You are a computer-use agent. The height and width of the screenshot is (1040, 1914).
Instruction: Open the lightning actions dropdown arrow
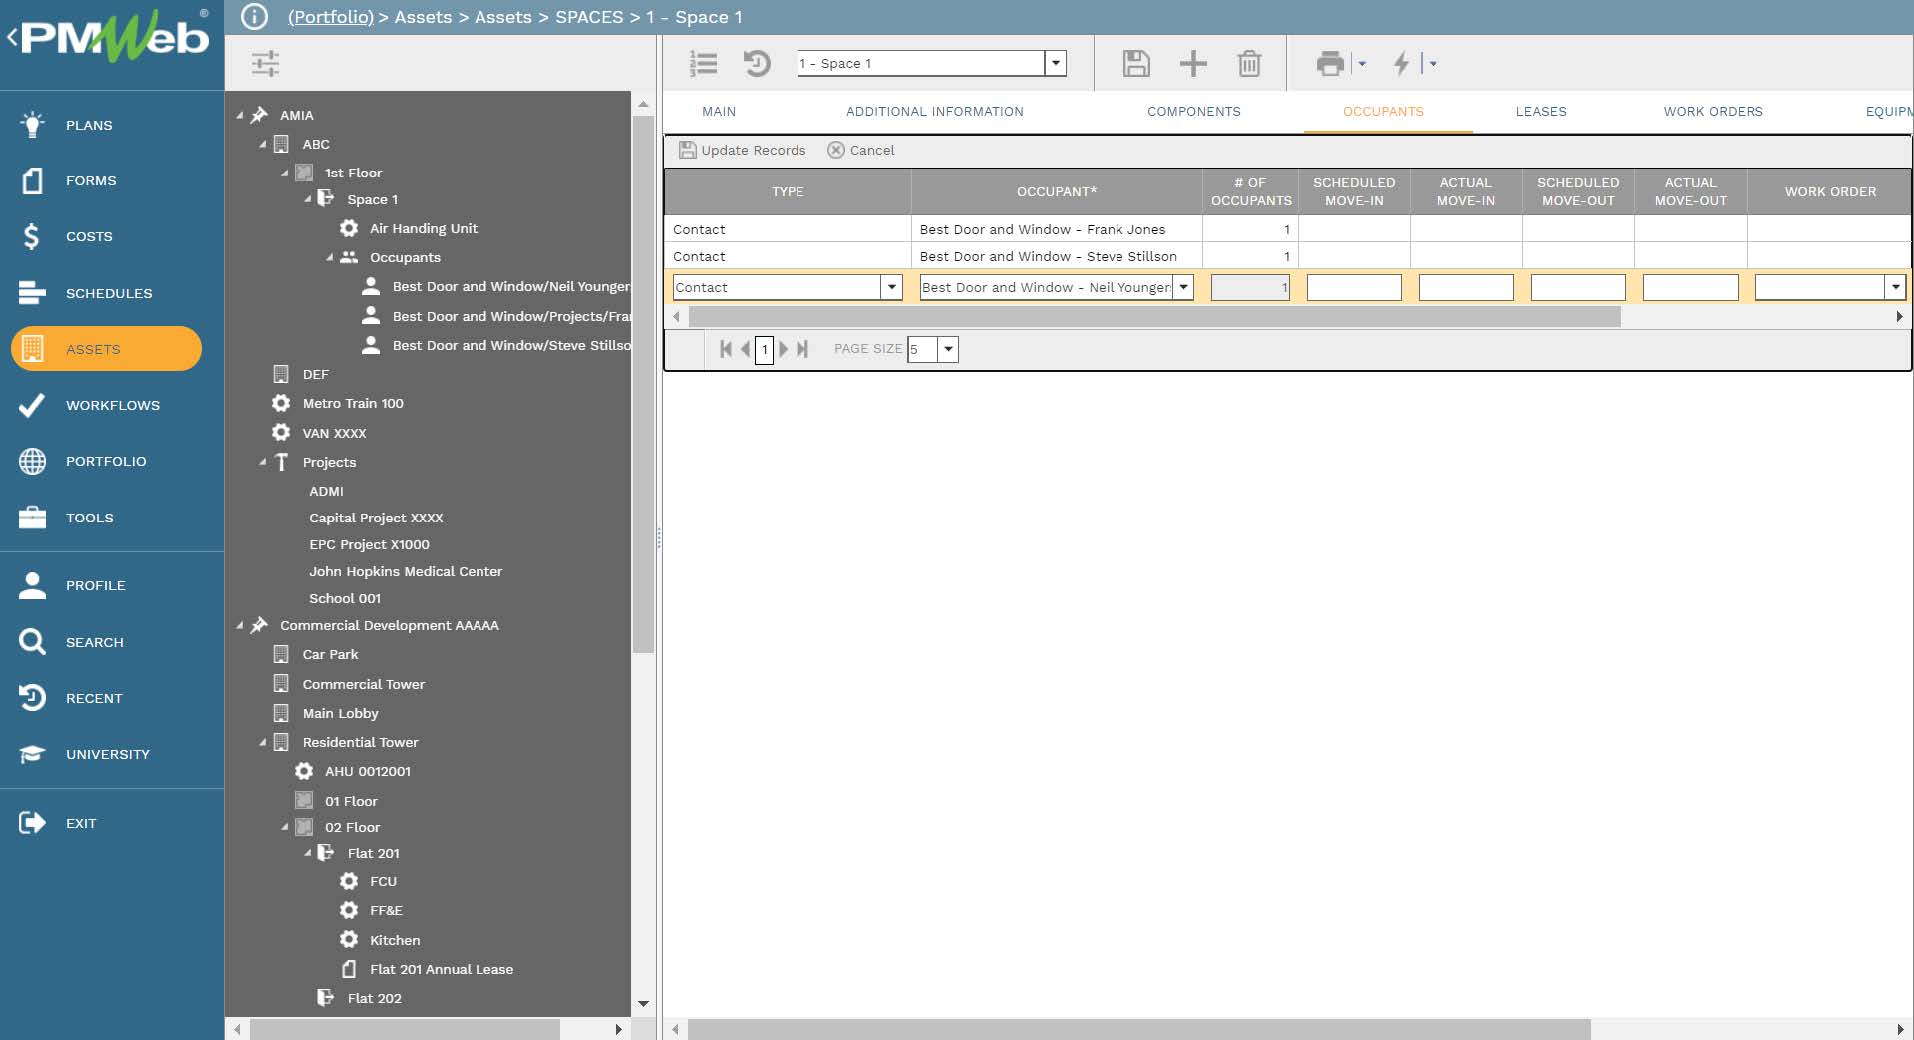coord(1433,64)
